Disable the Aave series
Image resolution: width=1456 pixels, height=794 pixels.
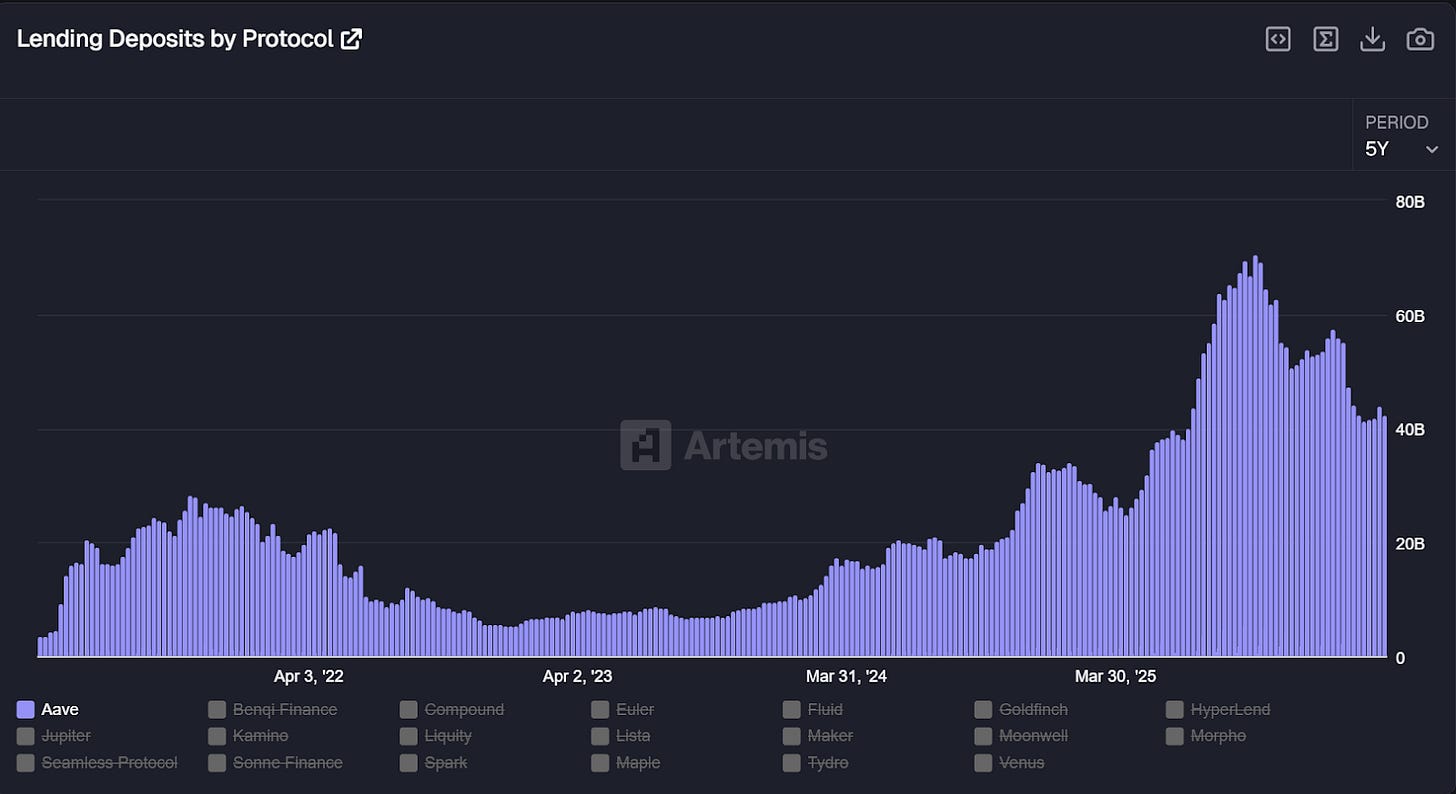pos(58,709)
